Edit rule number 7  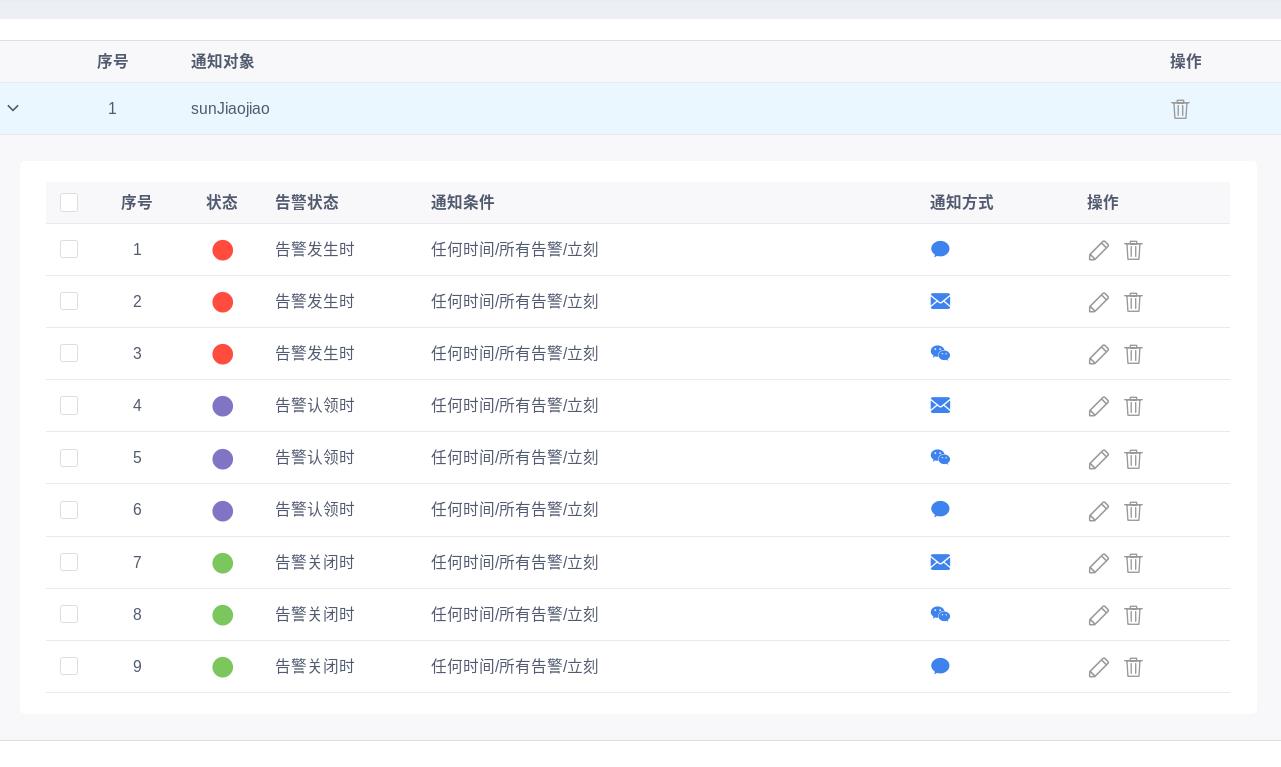pyautogui.click(x=1098, y=563)
